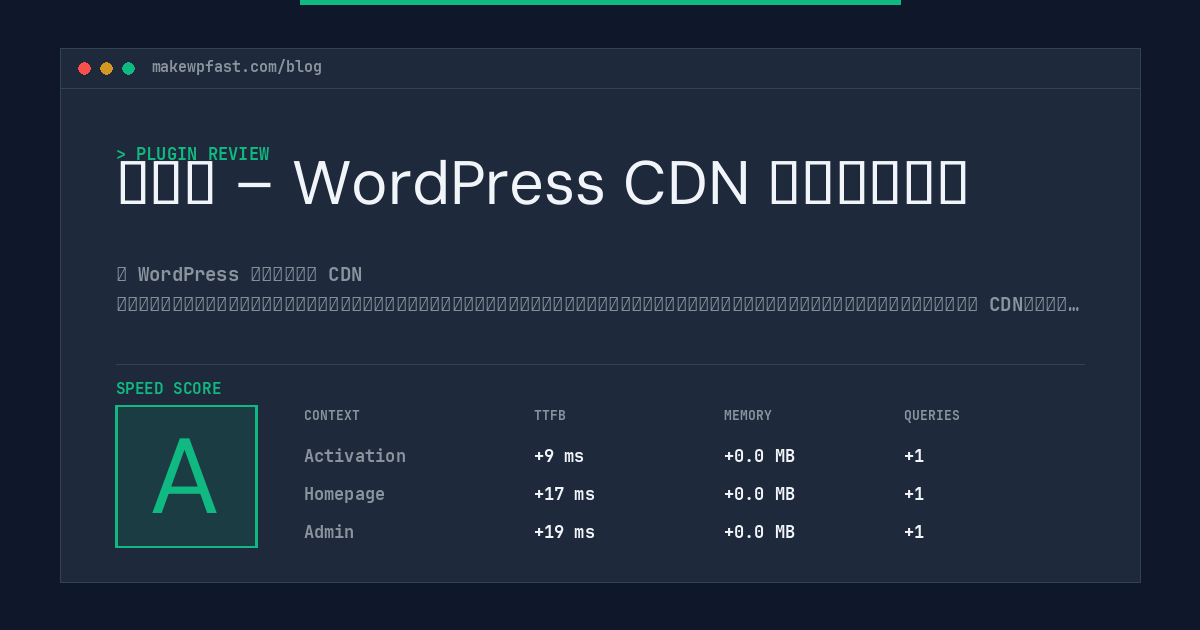The image size is (1200, 630).
Task: Click the +17 ms TTFB value
Action: (564, 494)
